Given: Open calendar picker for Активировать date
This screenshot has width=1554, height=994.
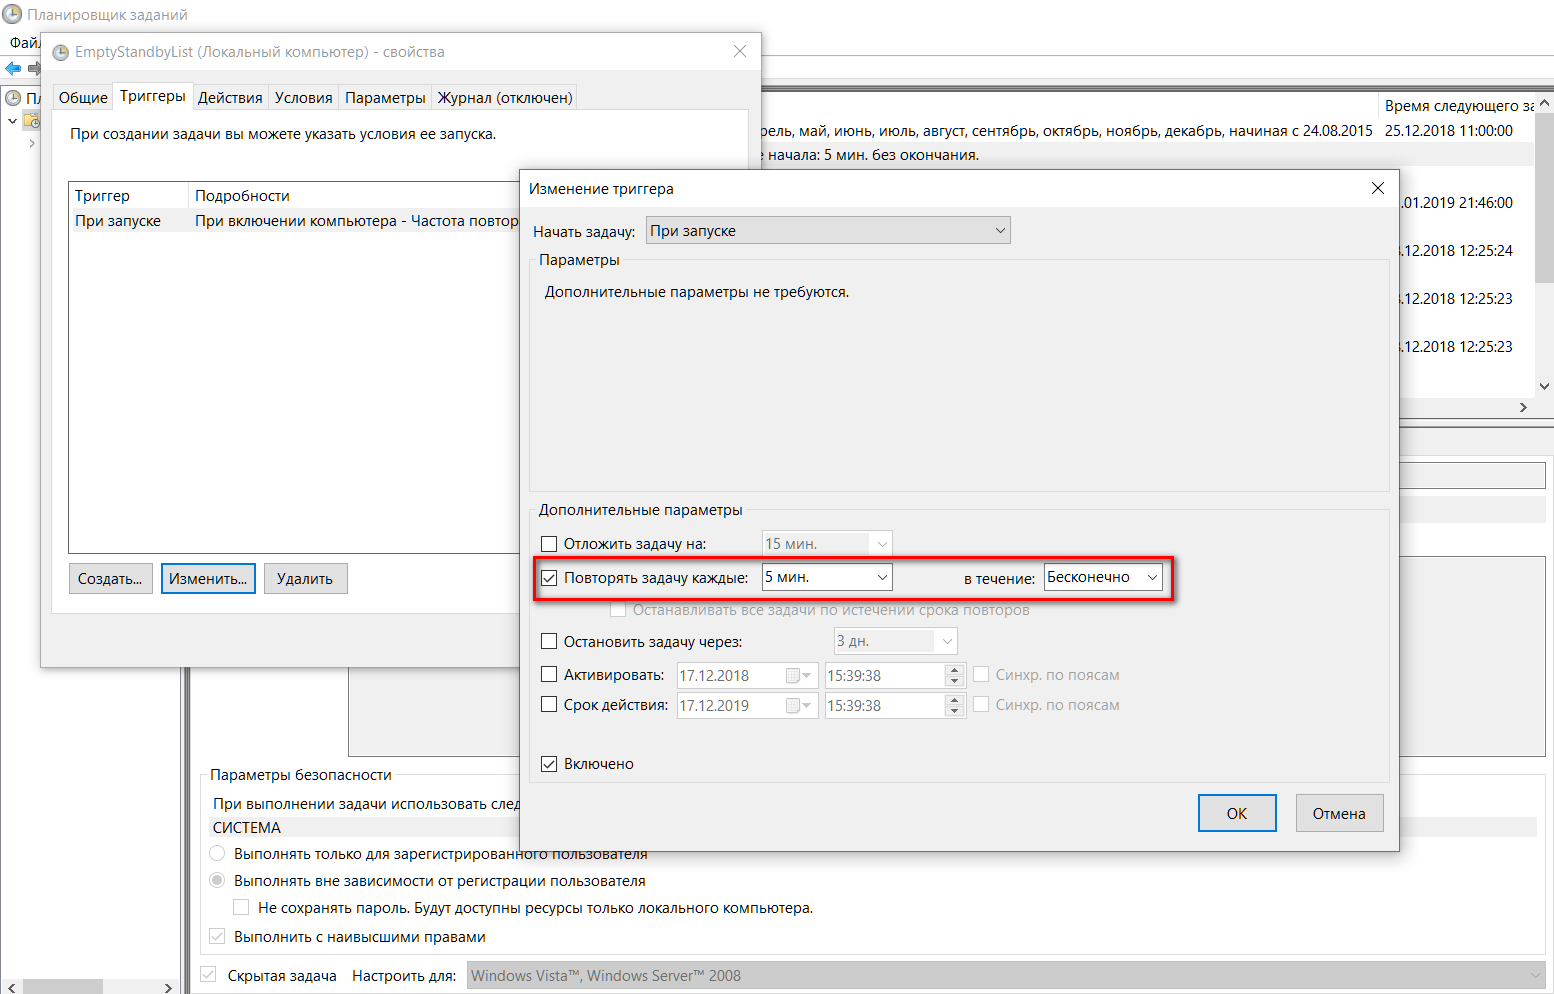Looking at the screenshot, I should [x=798, y=676].
